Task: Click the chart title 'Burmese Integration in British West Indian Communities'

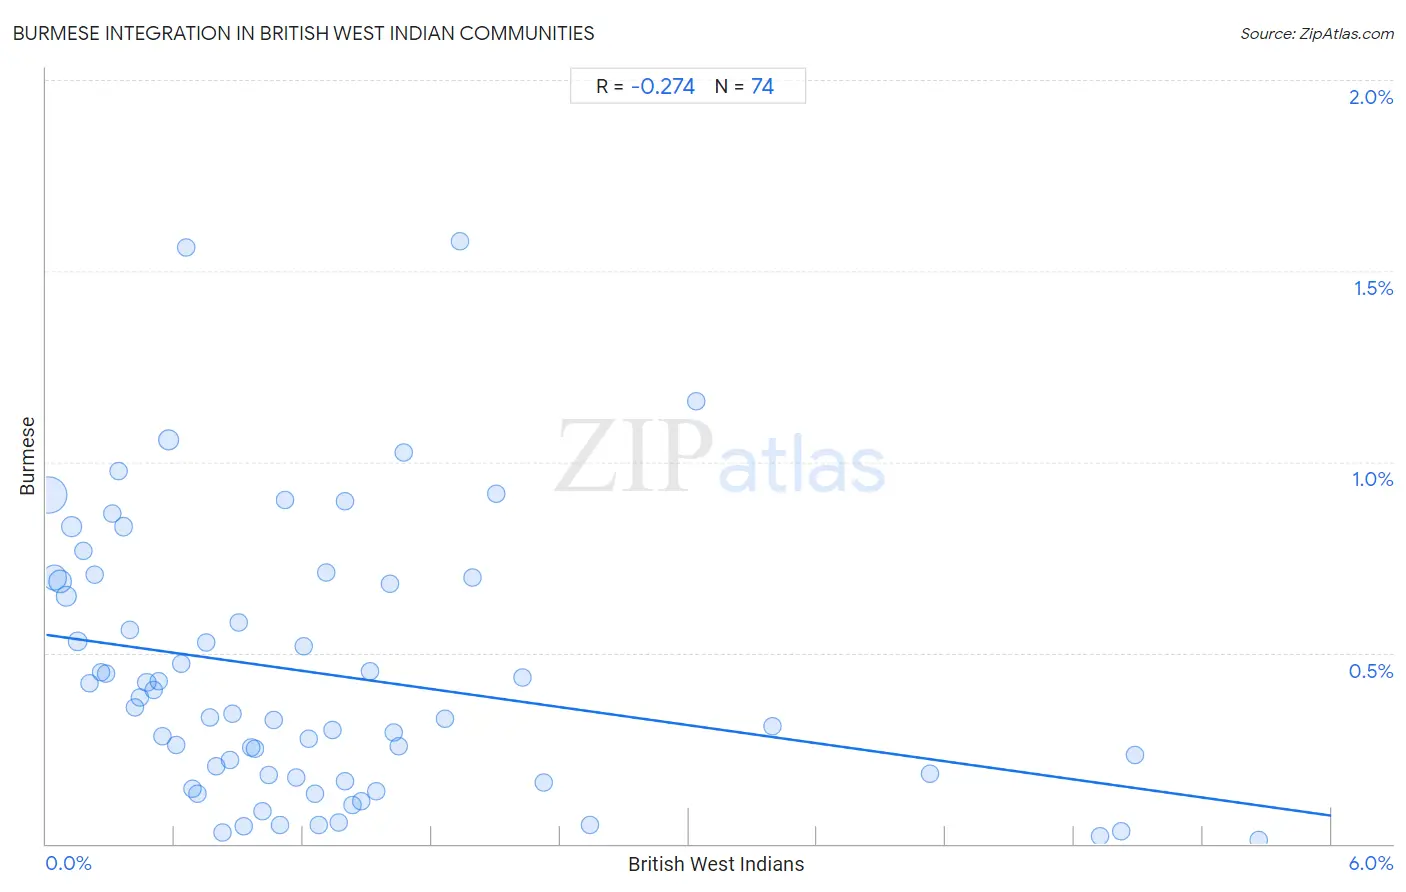Action: [303, 33]
